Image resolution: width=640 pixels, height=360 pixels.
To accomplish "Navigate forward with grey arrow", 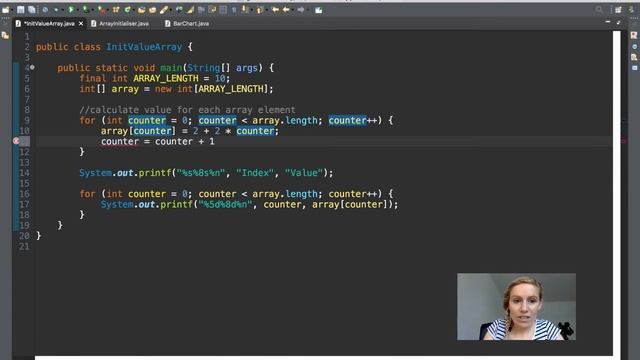I will 301,9.
